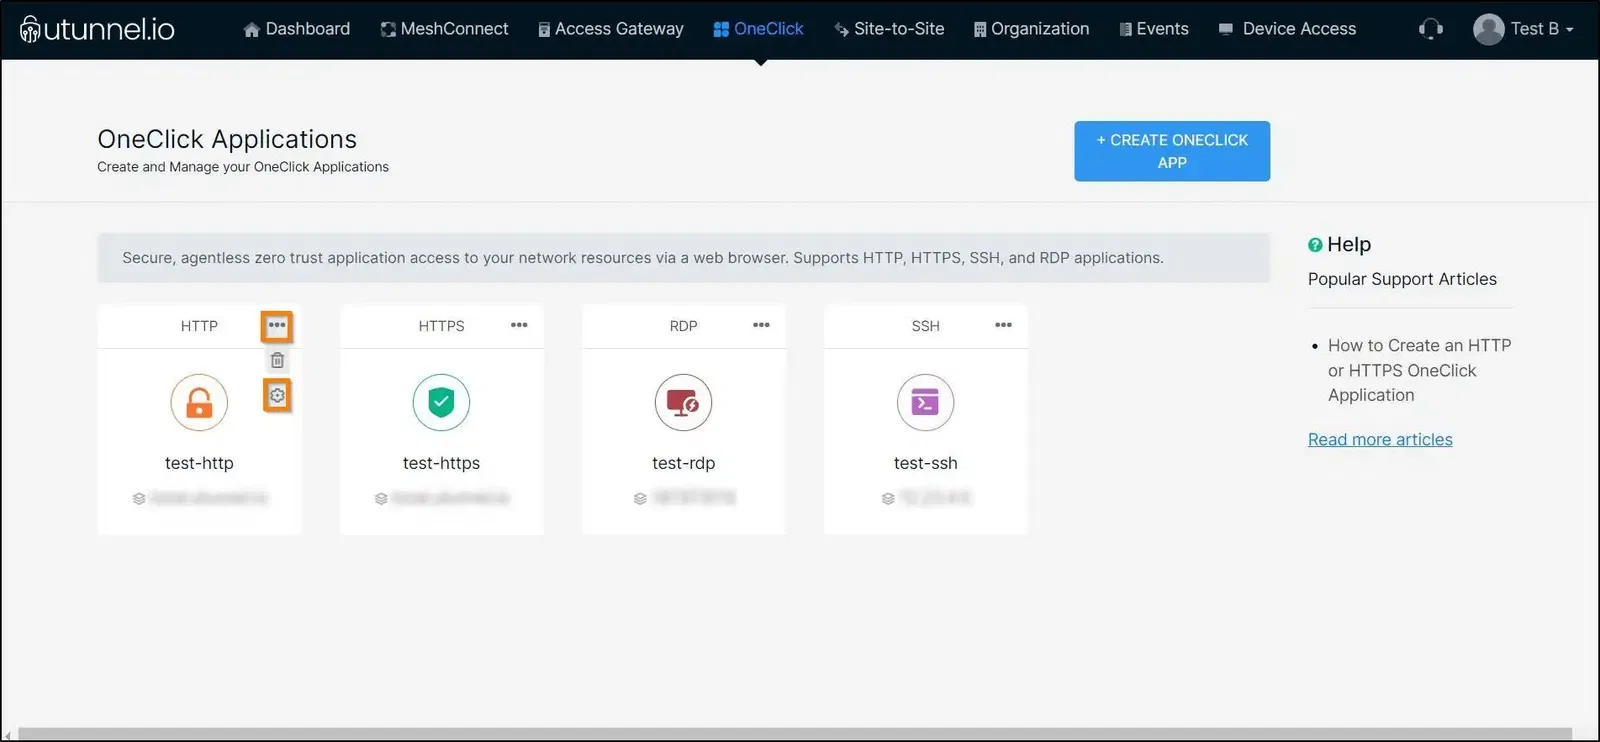This screenshot has height=742, width=1600.
Task: Click the purple terminal SSH icon
Action: click(925, 402)
